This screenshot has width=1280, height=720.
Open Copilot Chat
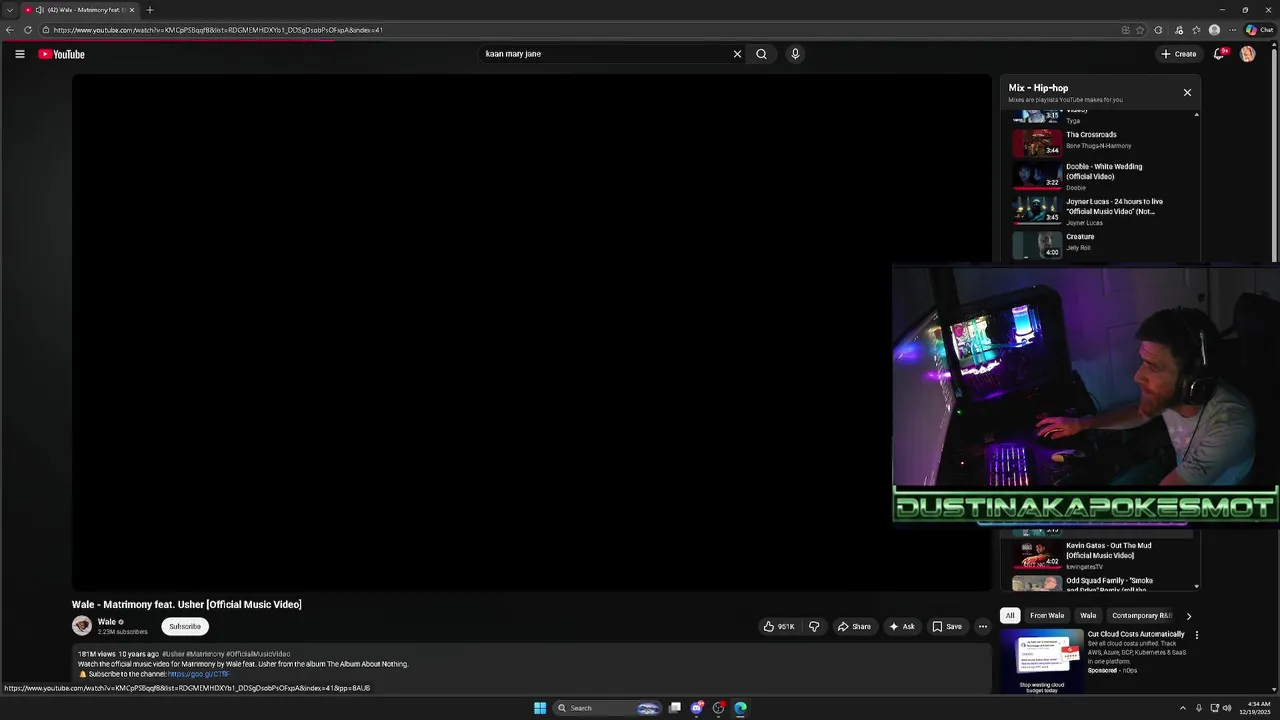click(x=1259, y=30)
